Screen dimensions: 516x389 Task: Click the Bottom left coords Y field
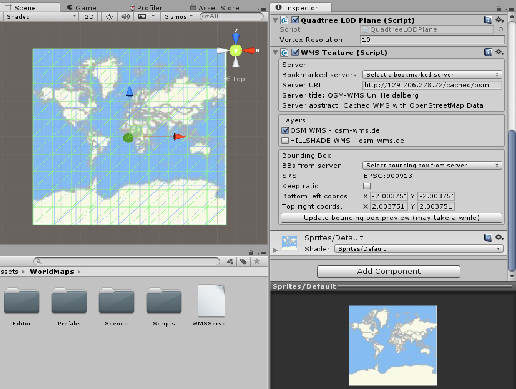point(436,196)
